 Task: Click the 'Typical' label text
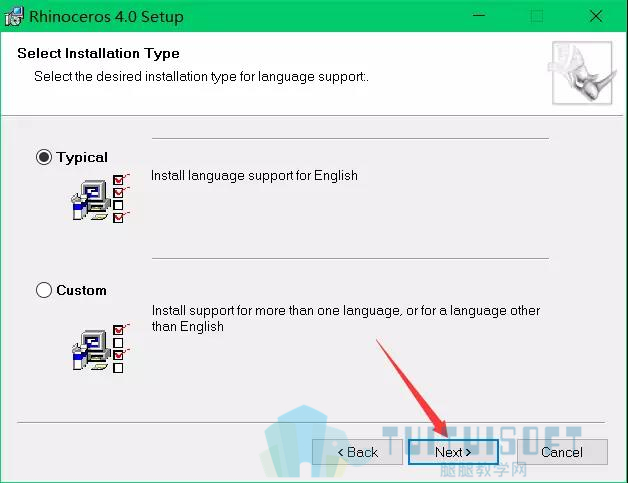(x=82, y=157)
